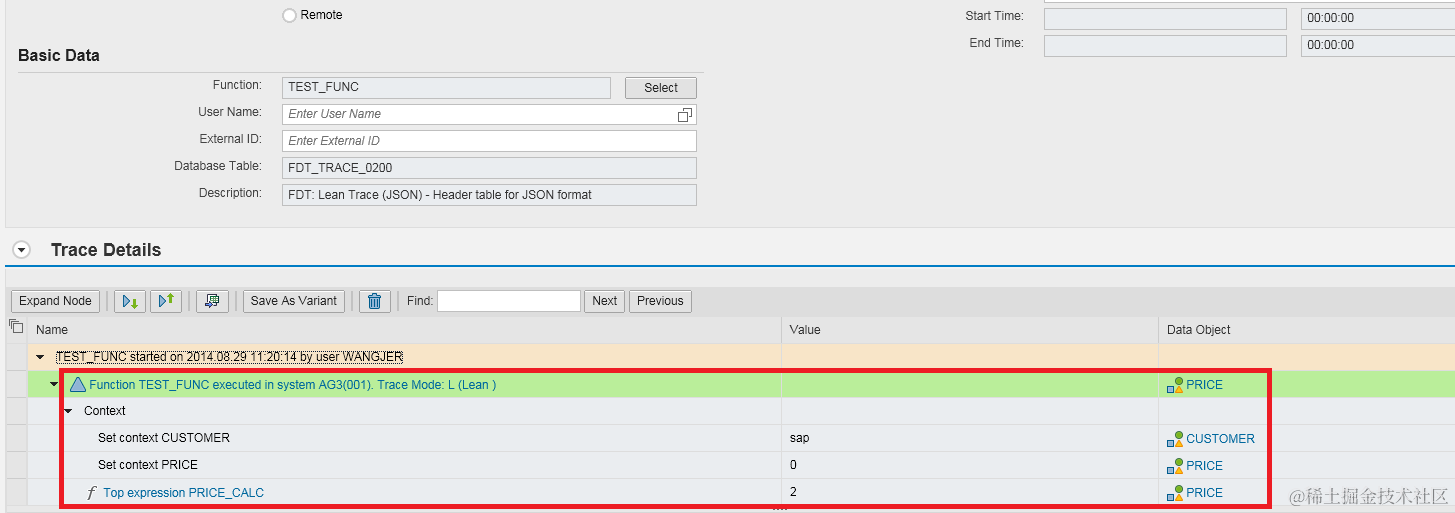This screenshot has height=513, width=1455.
Task: Click the Next find button
Action: point(605,301)
